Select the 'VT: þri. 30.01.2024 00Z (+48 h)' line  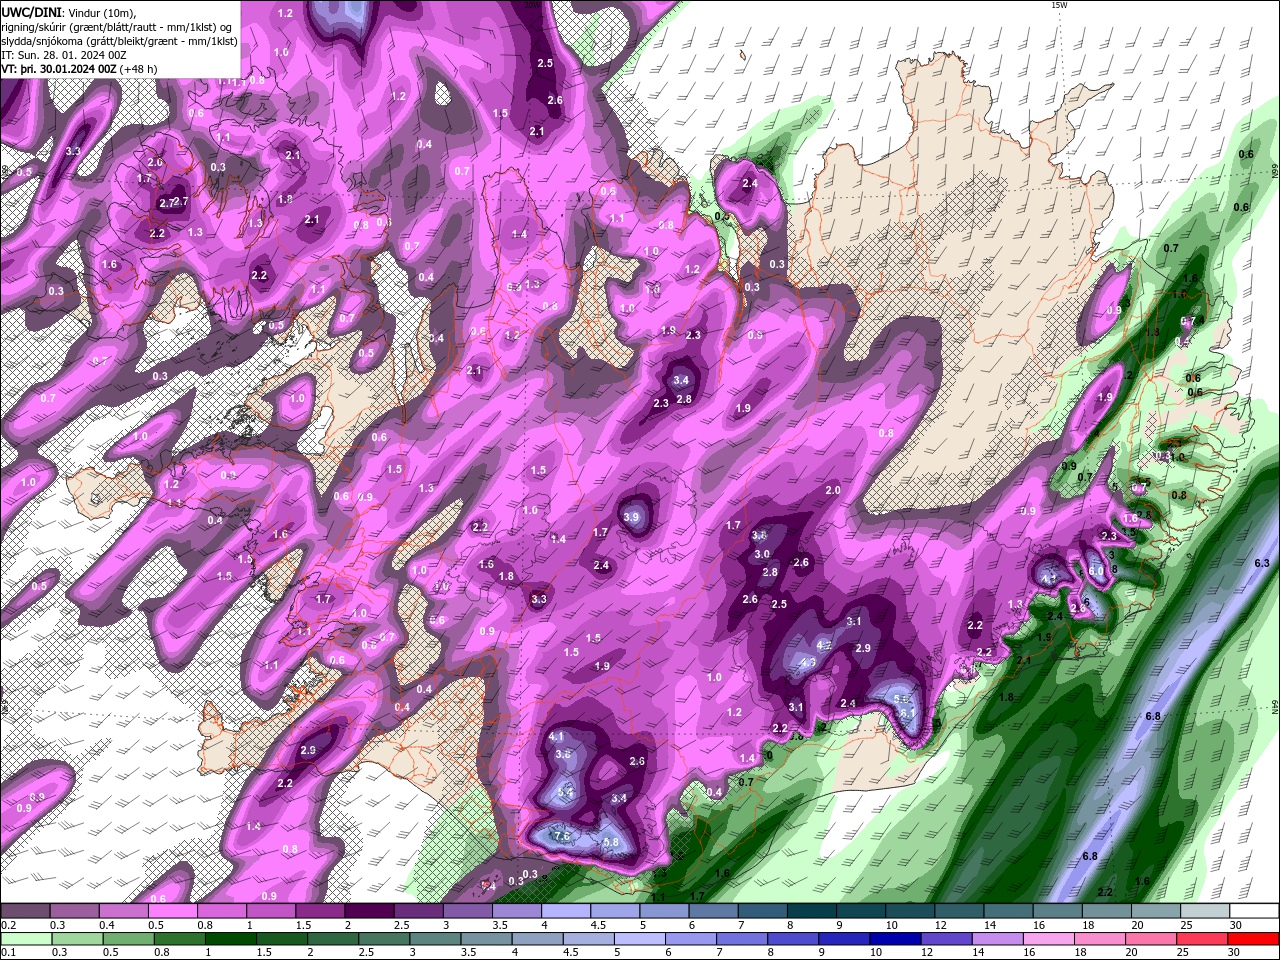click(x=79, y=69)
